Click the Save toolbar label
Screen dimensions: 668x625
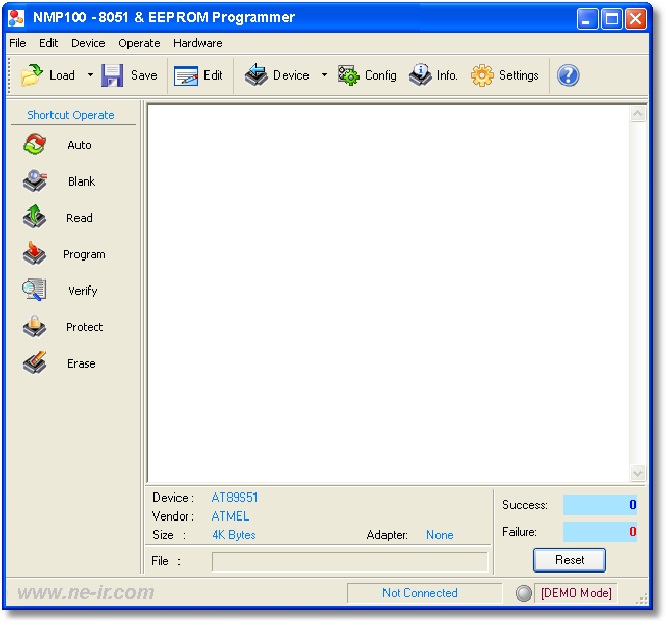pyautogui.click(x=144, y=75)
